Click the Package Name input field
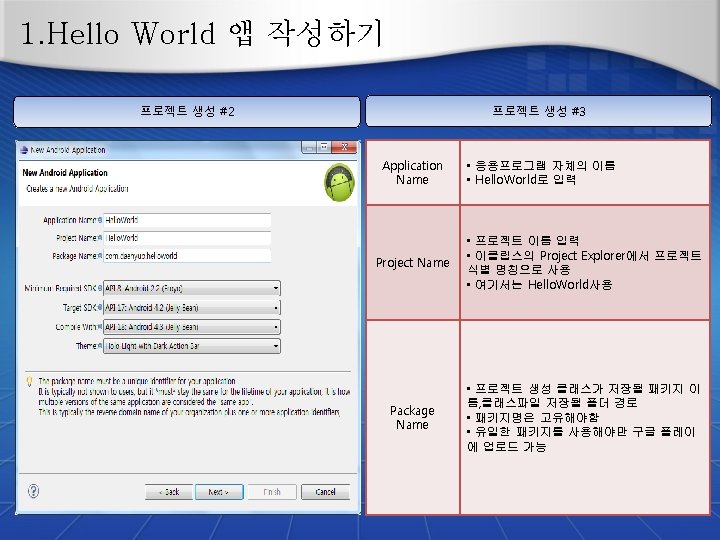This screenshot has height=540, width=720. (x=187, y=256)
